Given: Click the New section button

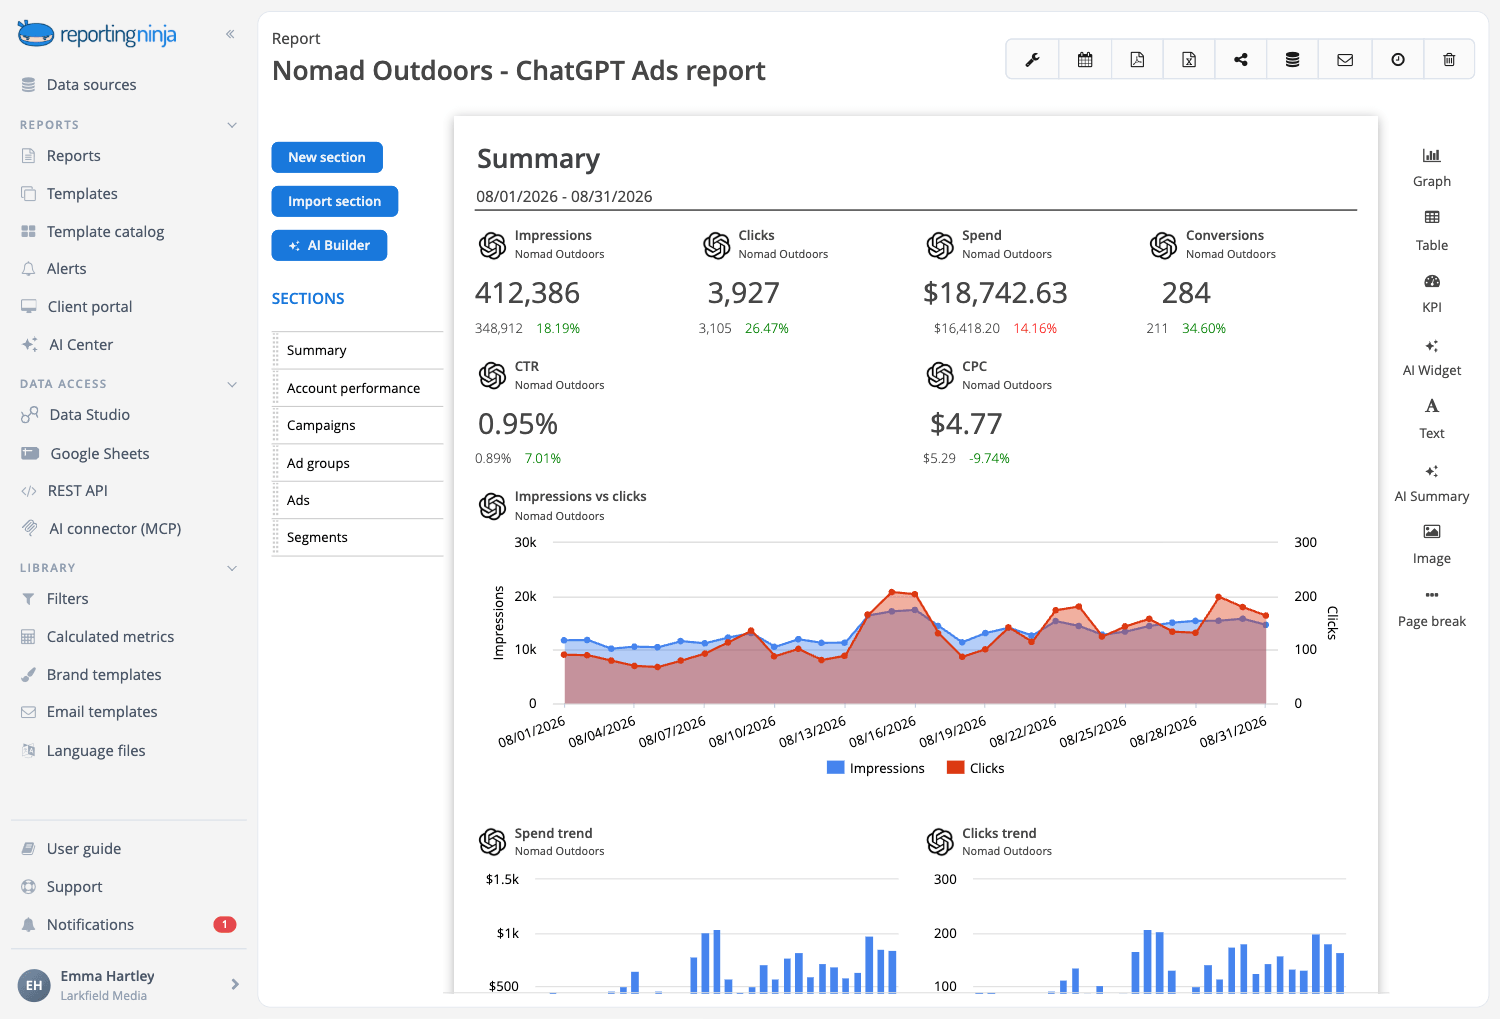Looking at the screenshot, I should coord(327,157).
